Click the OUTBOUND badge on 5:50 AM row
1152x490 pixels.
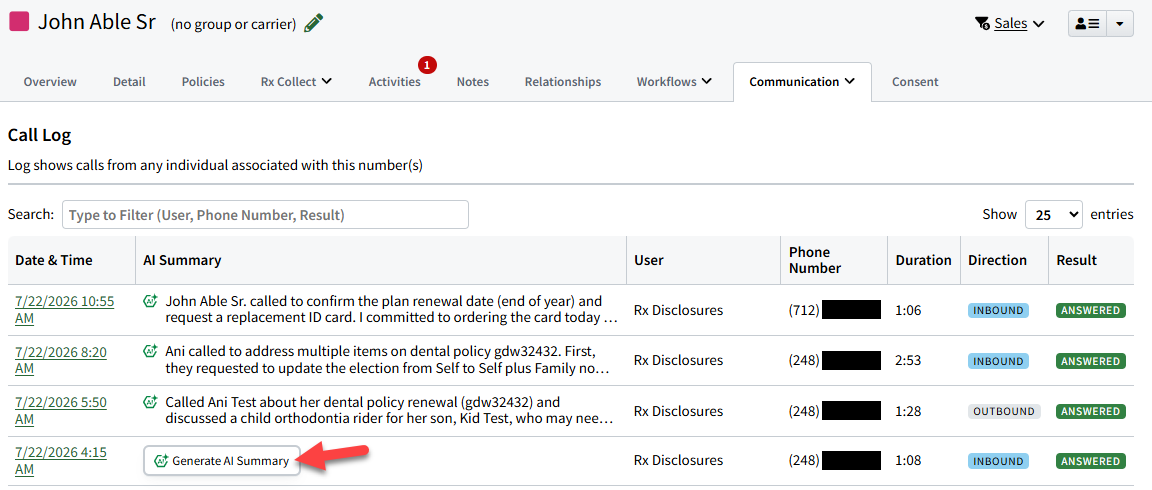1004,411
